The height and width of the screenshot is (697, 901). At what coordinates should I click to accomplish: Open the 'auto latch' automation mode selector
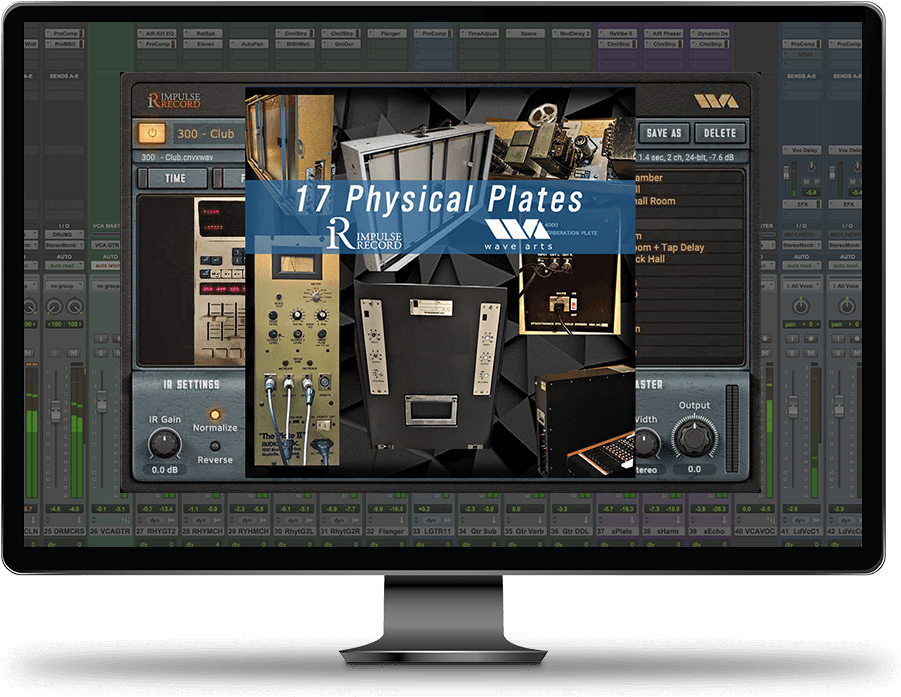[x=107, y=265]
